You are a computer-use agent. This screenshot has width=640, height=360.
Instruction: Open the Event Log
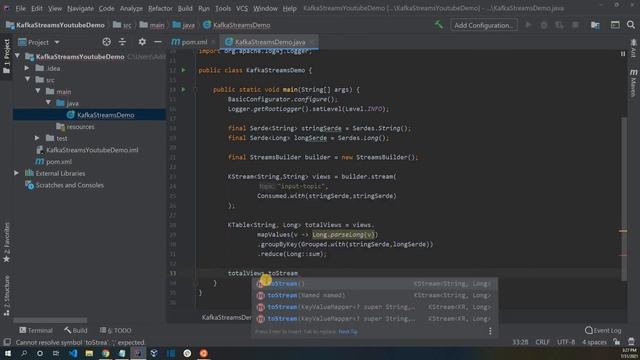click(x=604, y=330)
